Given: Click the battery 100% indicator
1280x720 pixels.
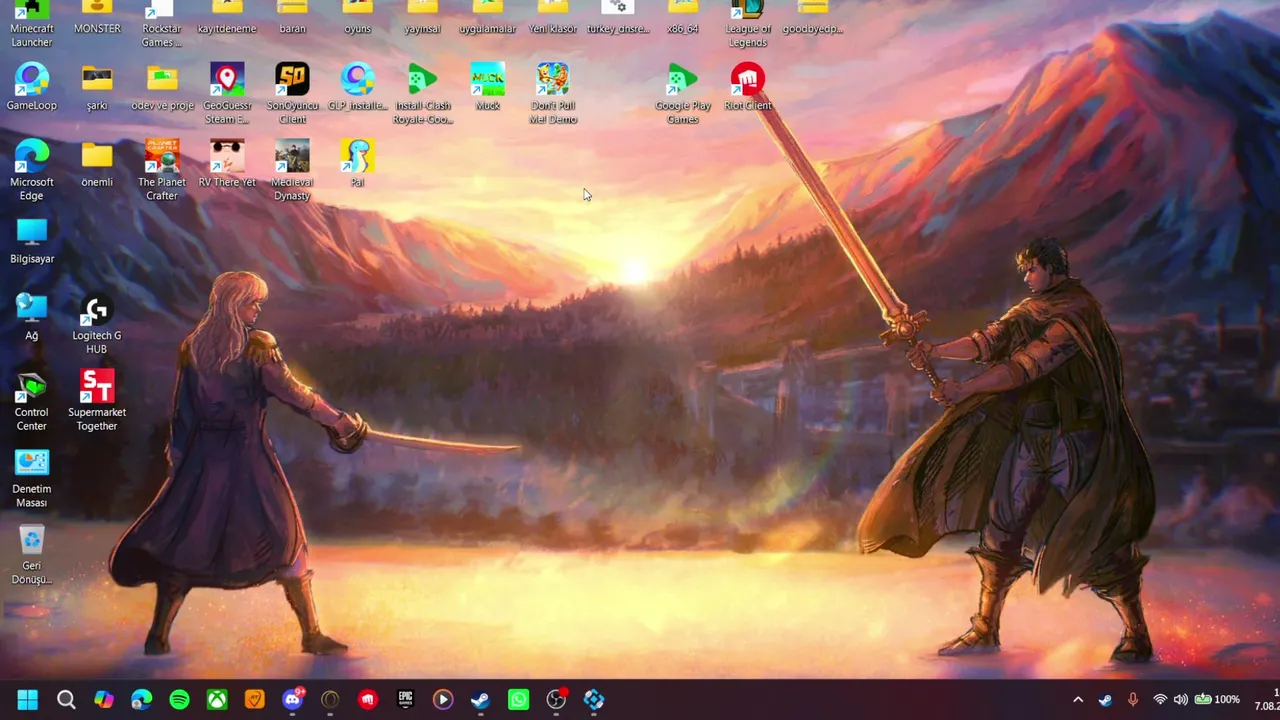Looking at the screenshot, I should coord(1217,700).
